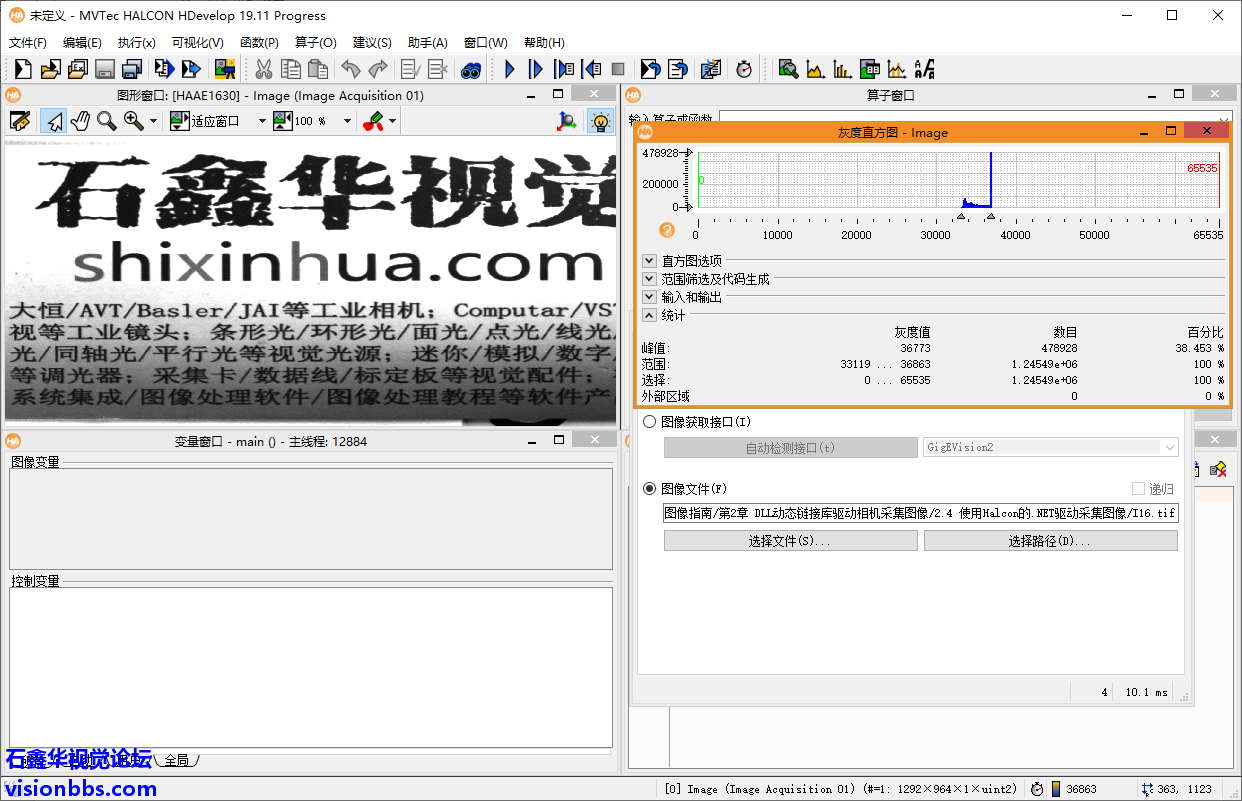
Task: Click the right range marker under histogram
Action: (990, 216)
